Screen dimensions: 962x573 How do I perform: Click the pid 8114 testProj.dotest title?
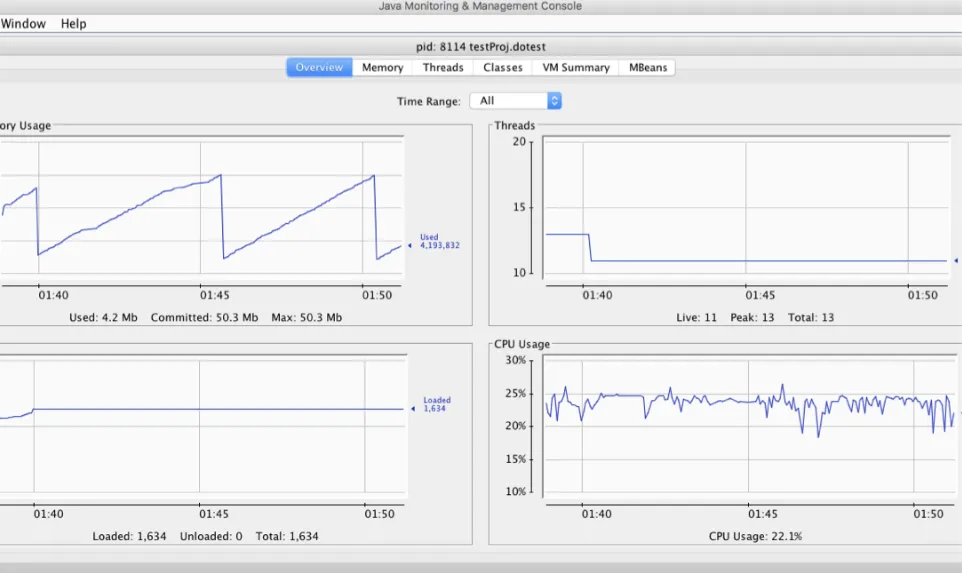[x=480, y=47]
